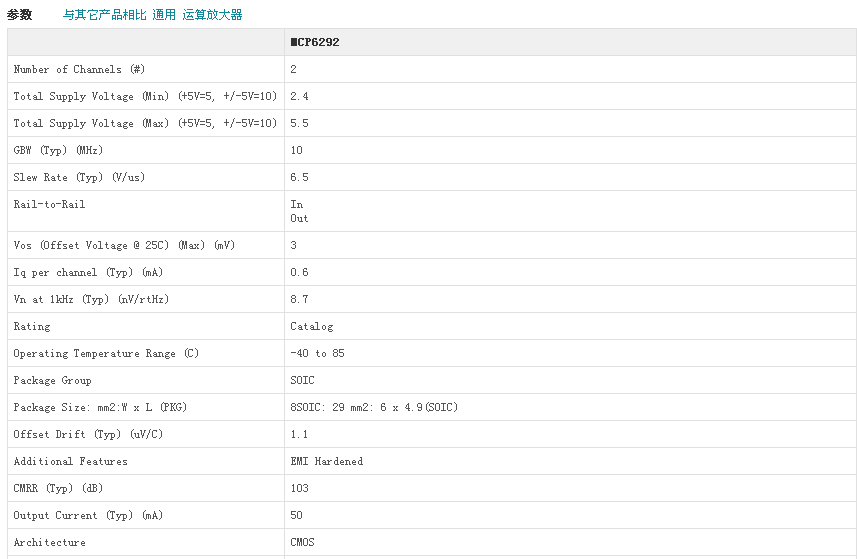Click the Slew Rate value 6.5

[299, 178]
